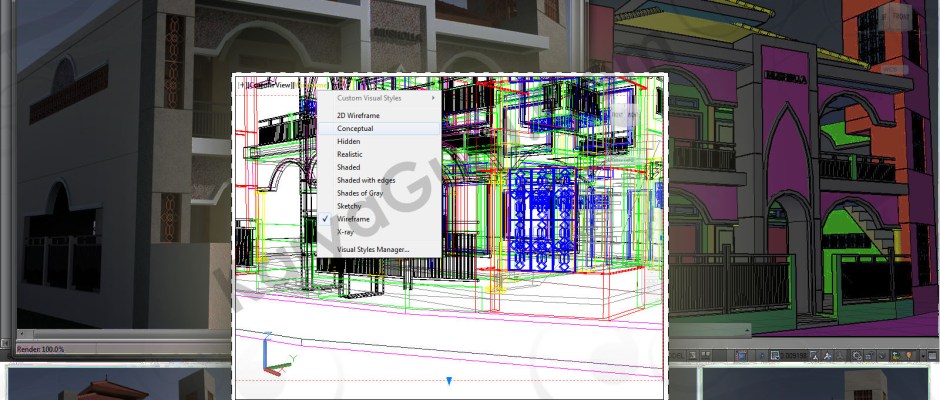Click the Clean Screen icon in status bar
This screenshot has height=400, width=940.
pos(932,356)
